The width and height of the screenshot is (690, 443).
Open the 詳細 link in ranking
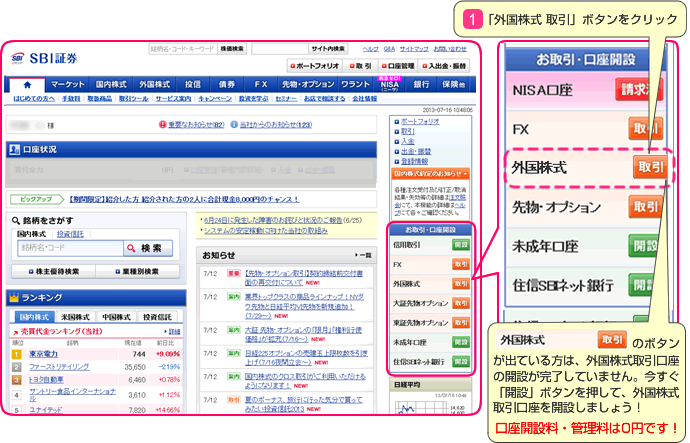173,331
